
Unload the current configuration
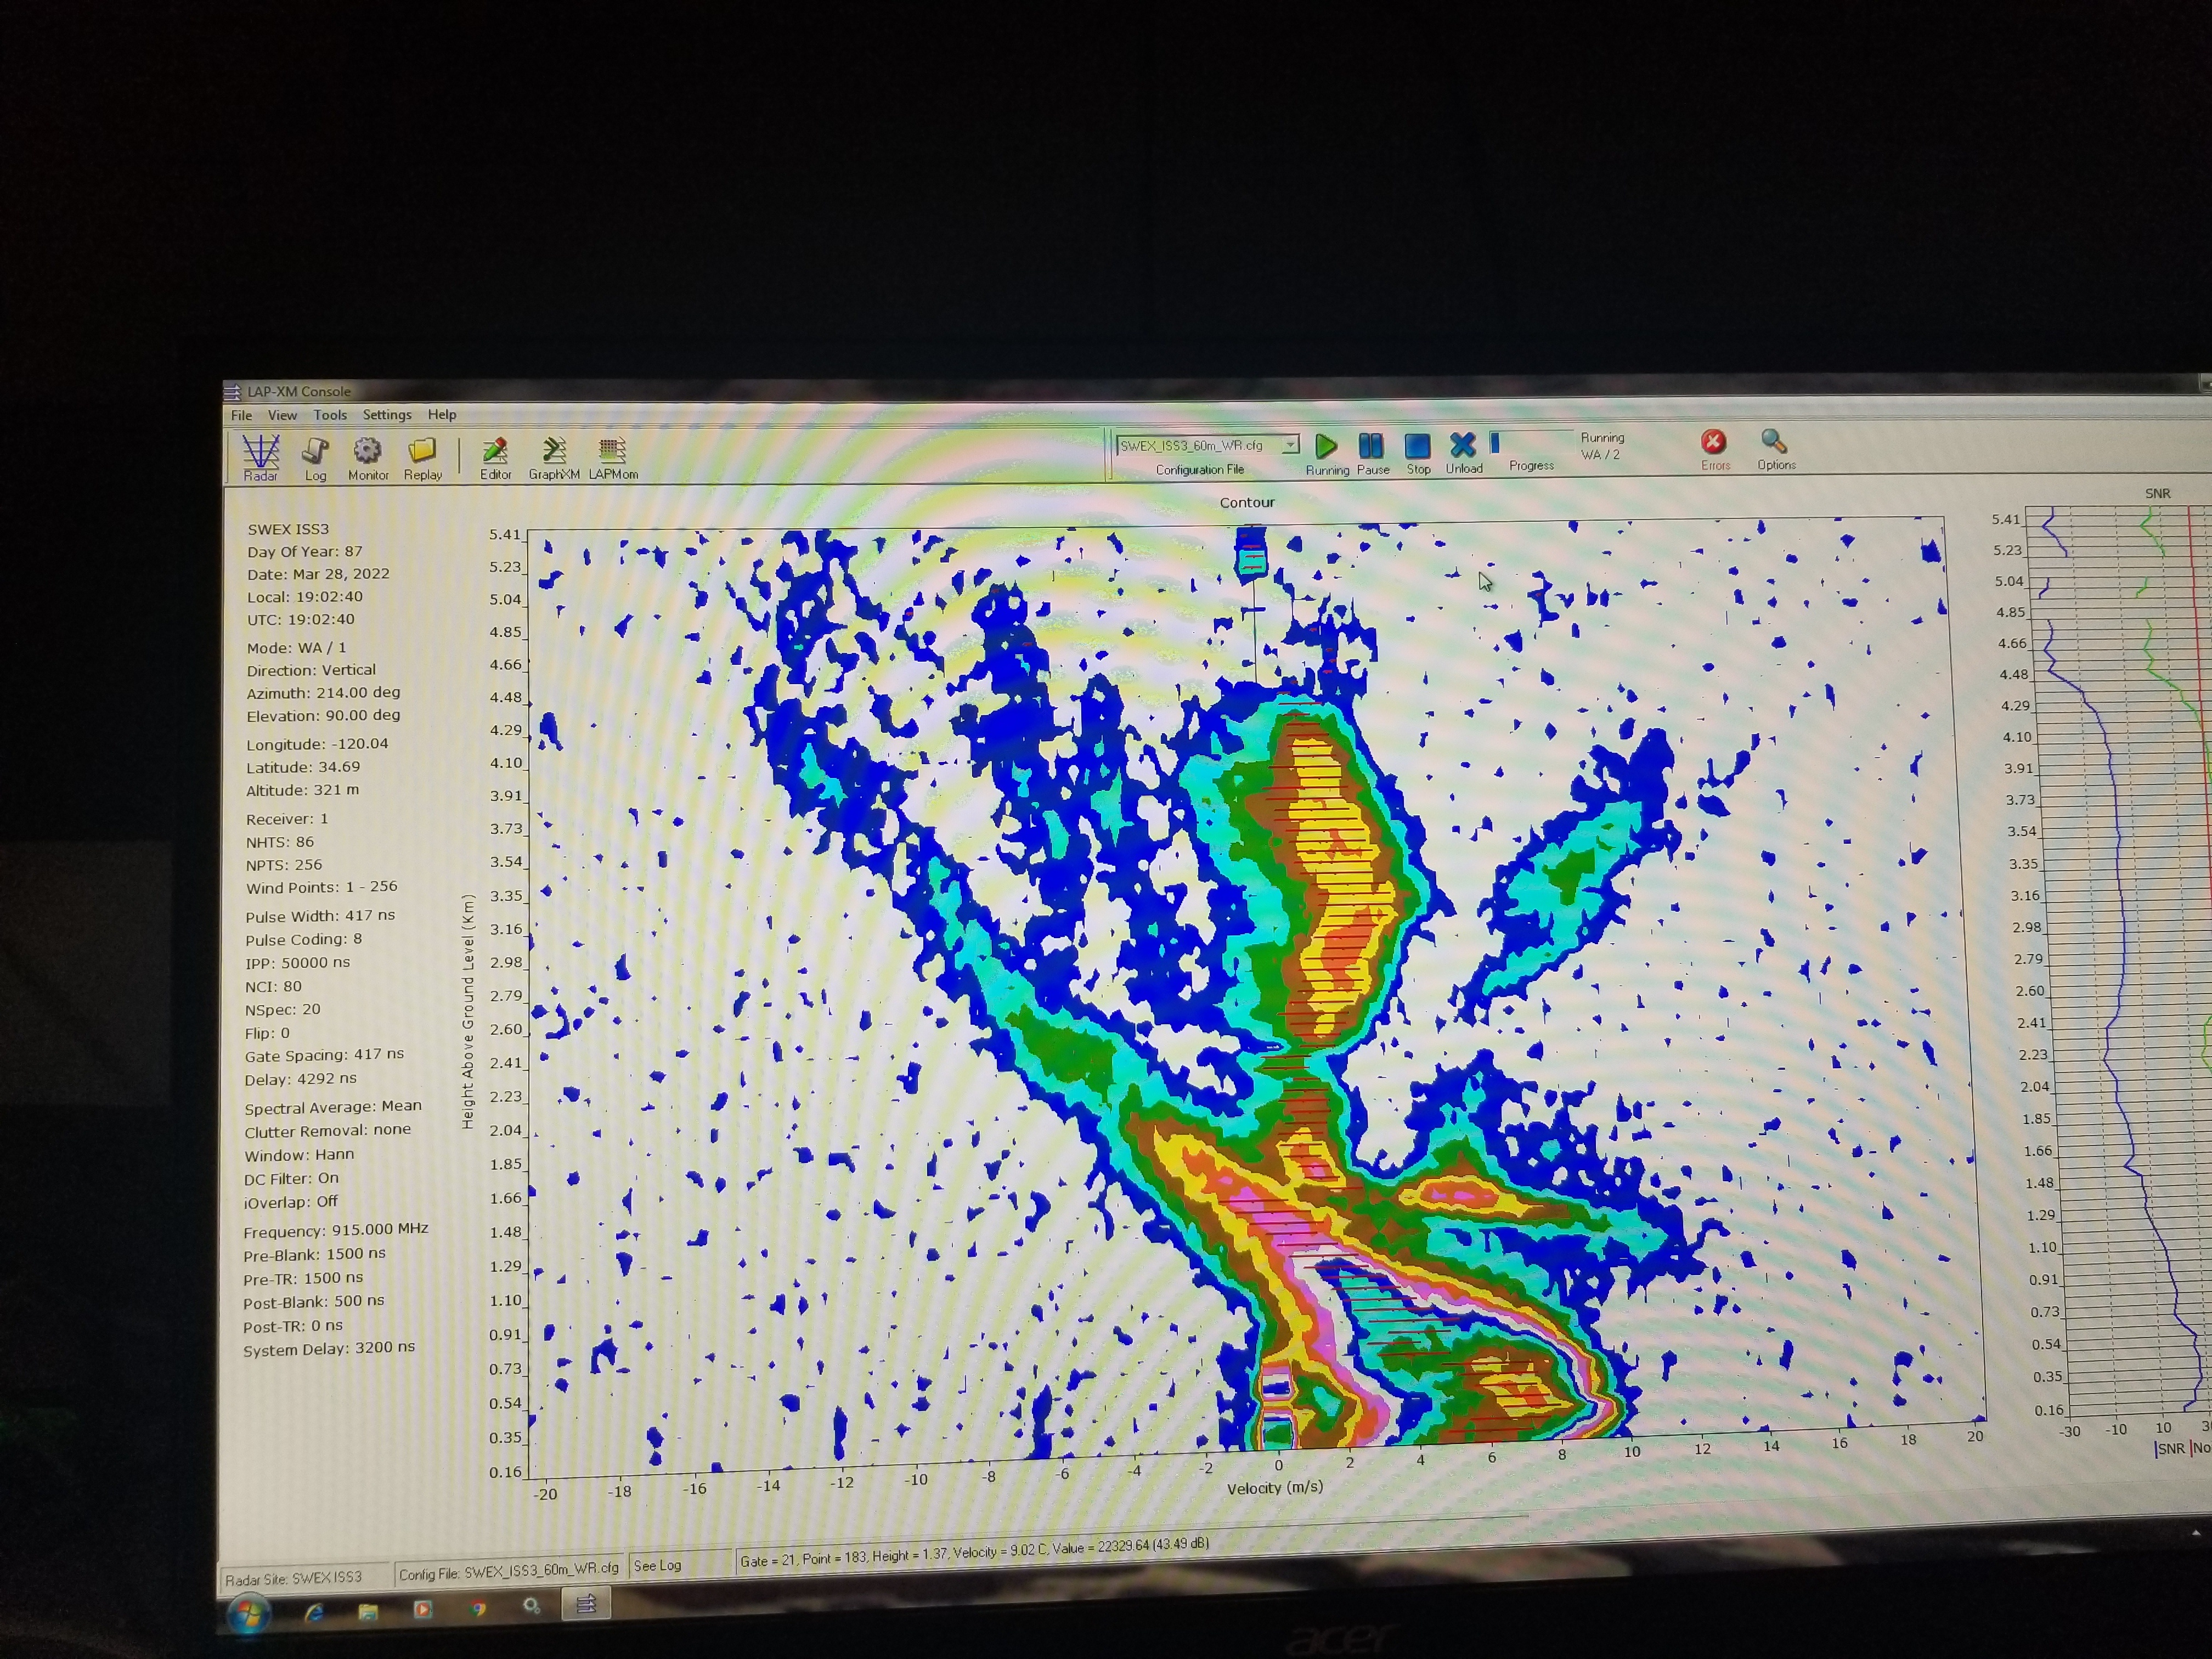[1462, 446]
